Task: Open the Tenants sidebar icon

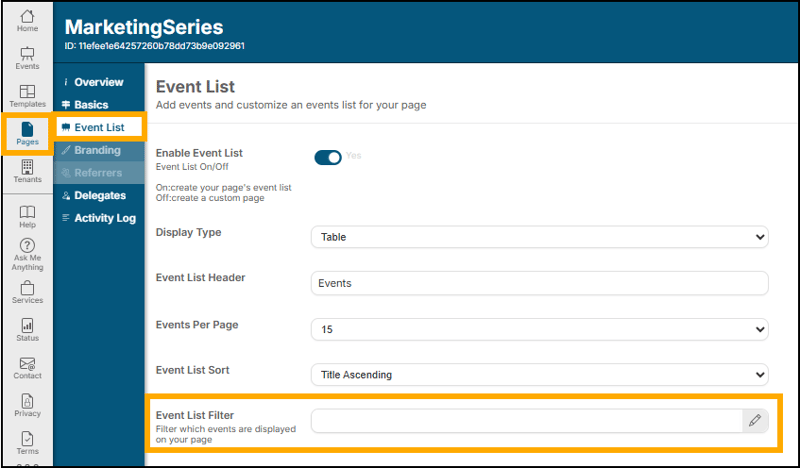Action: click(27, 171)
